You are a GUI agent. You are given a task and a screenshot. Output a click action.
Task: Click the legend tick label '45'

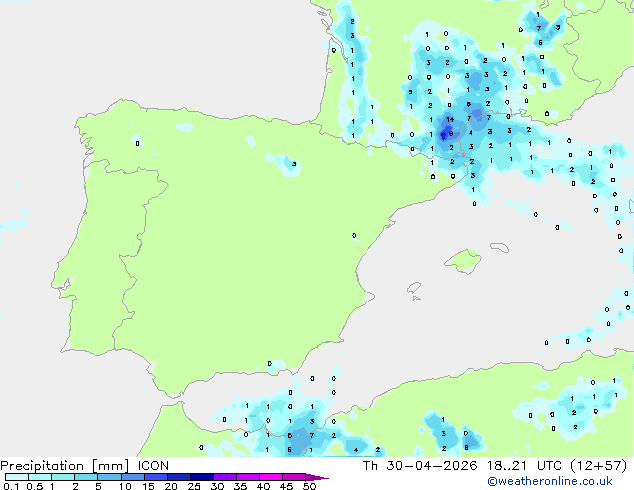click(x=286, y=486)
